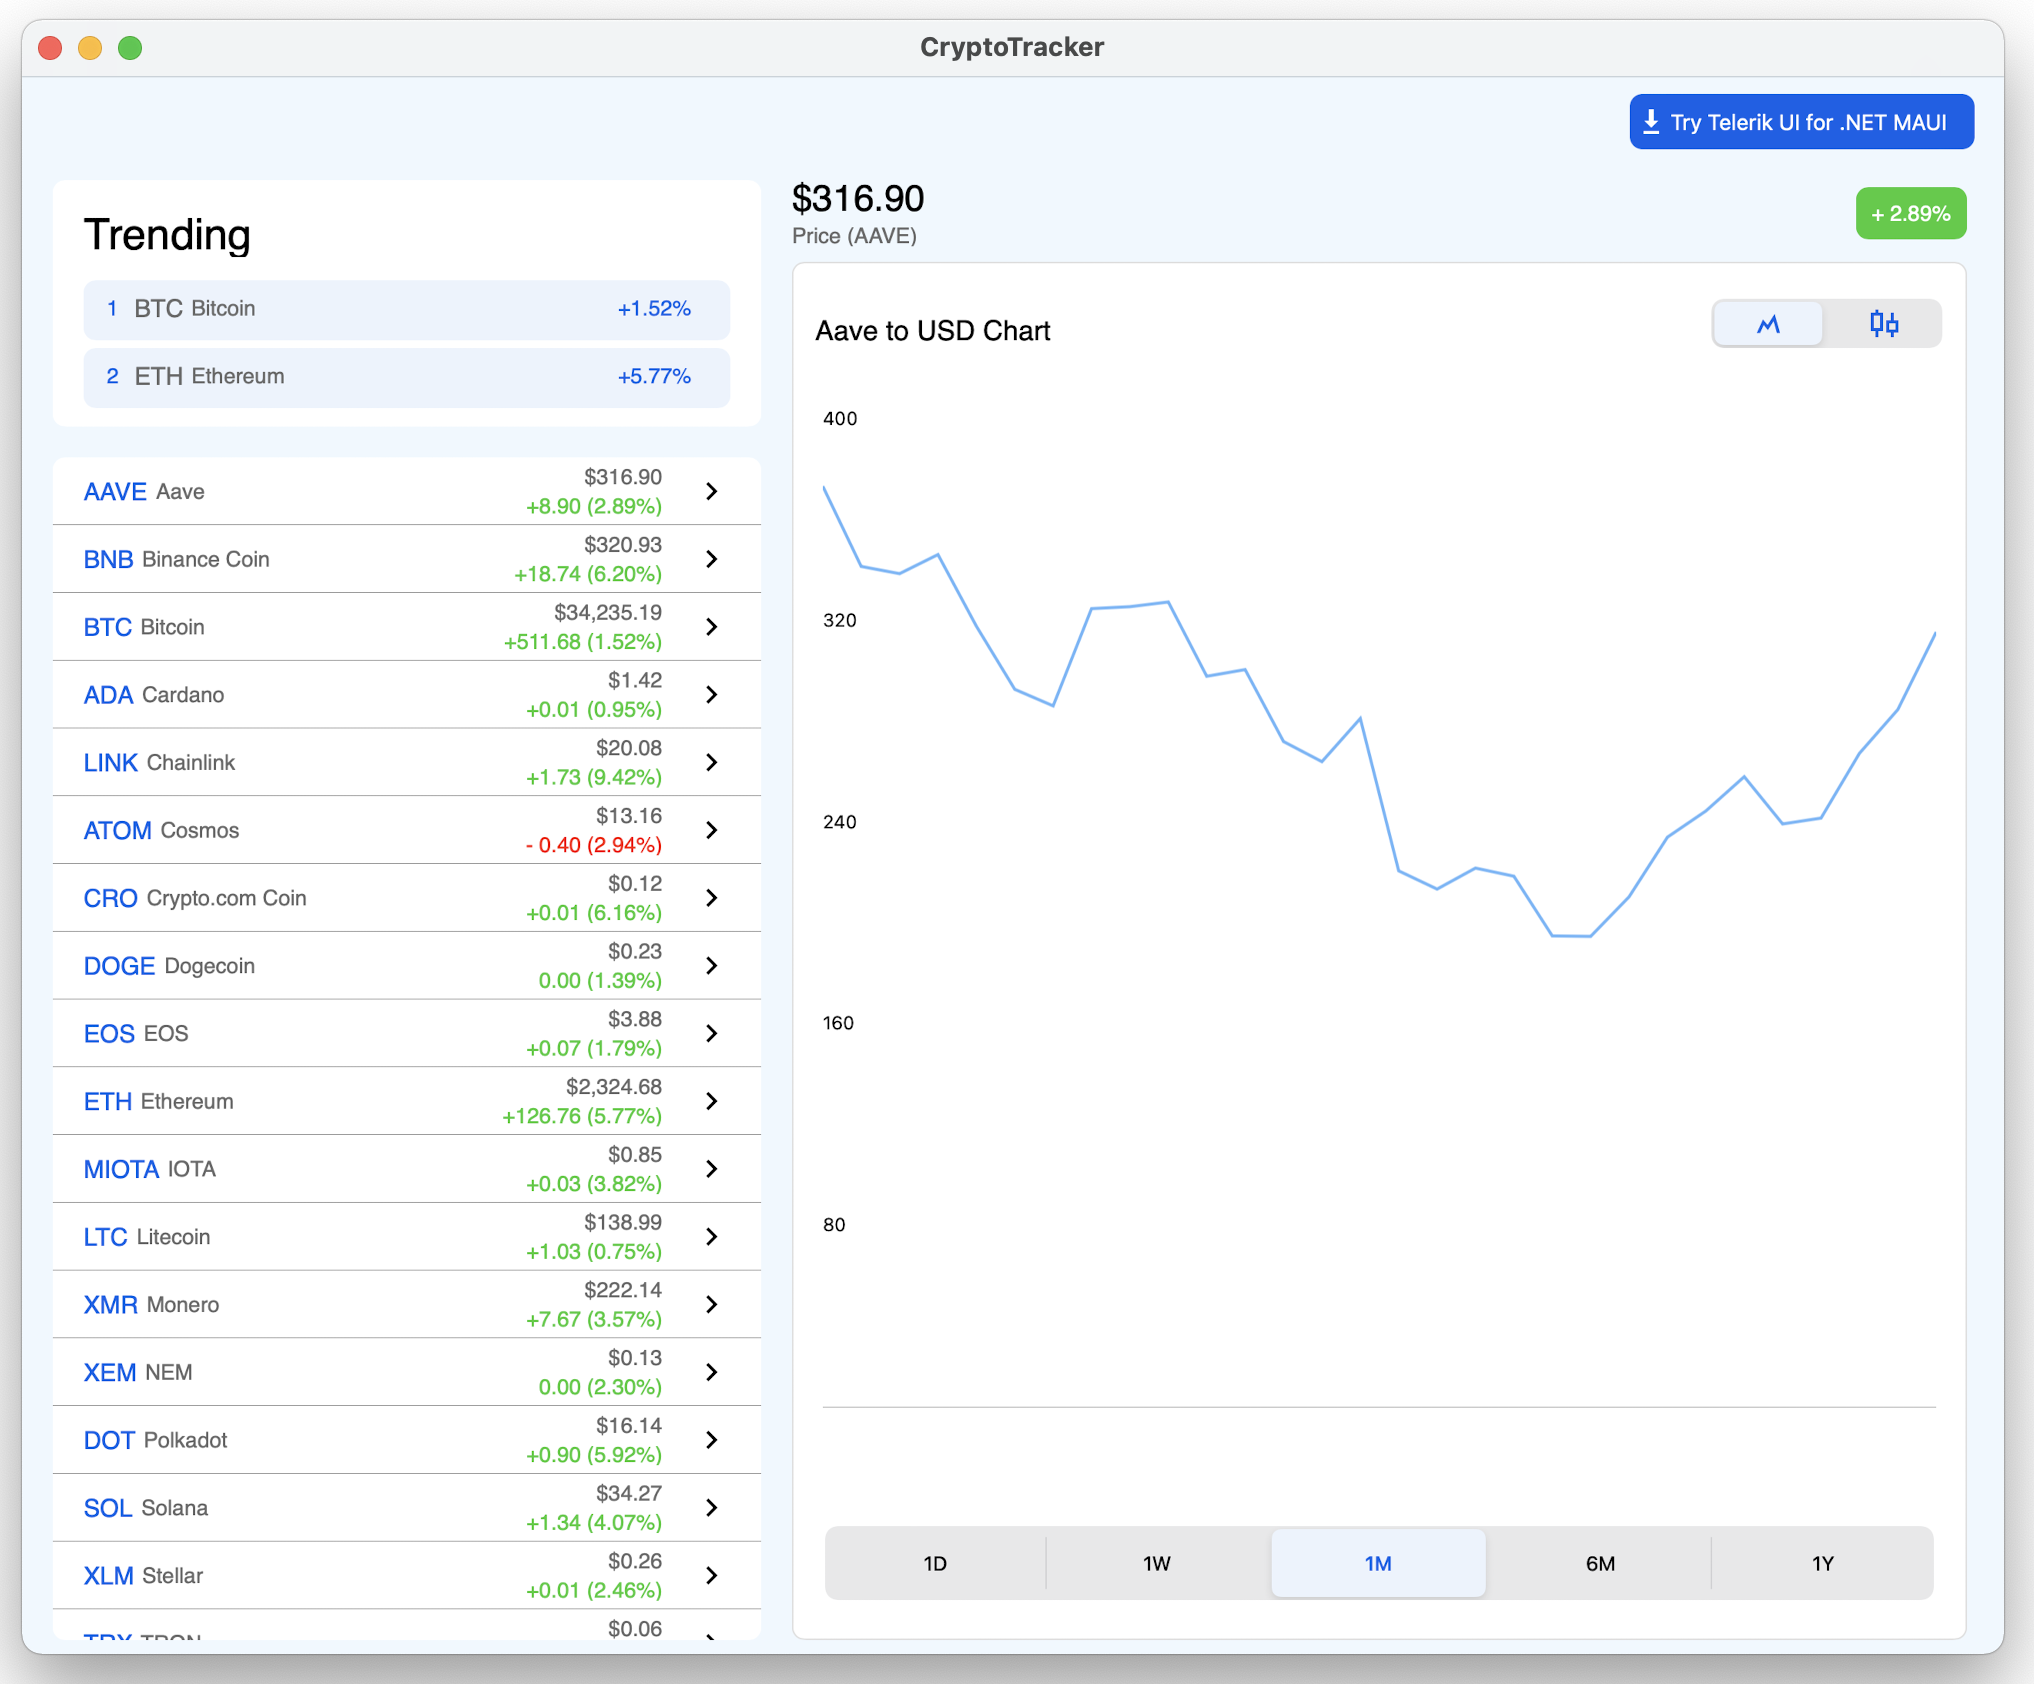
Task: Switch to the line chart view
Action: click(x=1768, y=324)
